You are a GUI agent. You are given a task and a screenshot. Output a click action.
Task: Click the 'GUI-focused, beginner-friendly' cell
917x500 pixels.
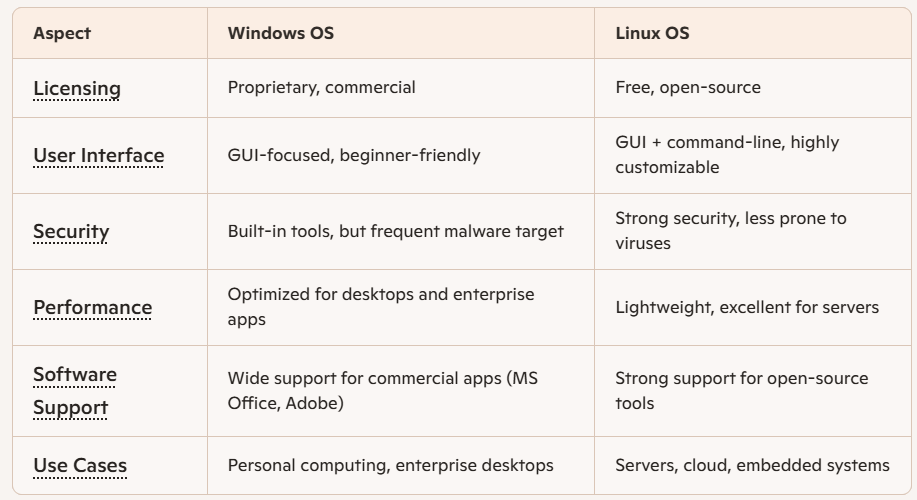354,155
